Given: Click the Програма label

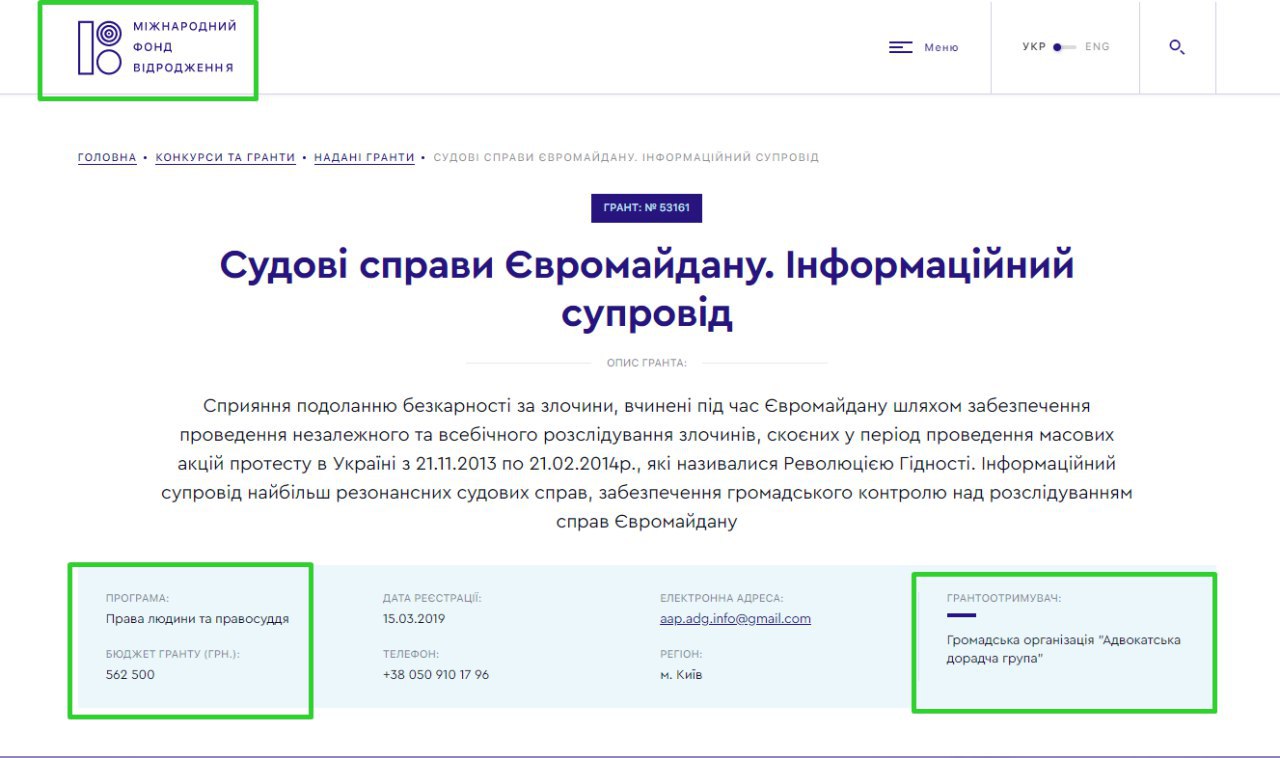Looking at the screenshot, I should click(x=138, y=598).
